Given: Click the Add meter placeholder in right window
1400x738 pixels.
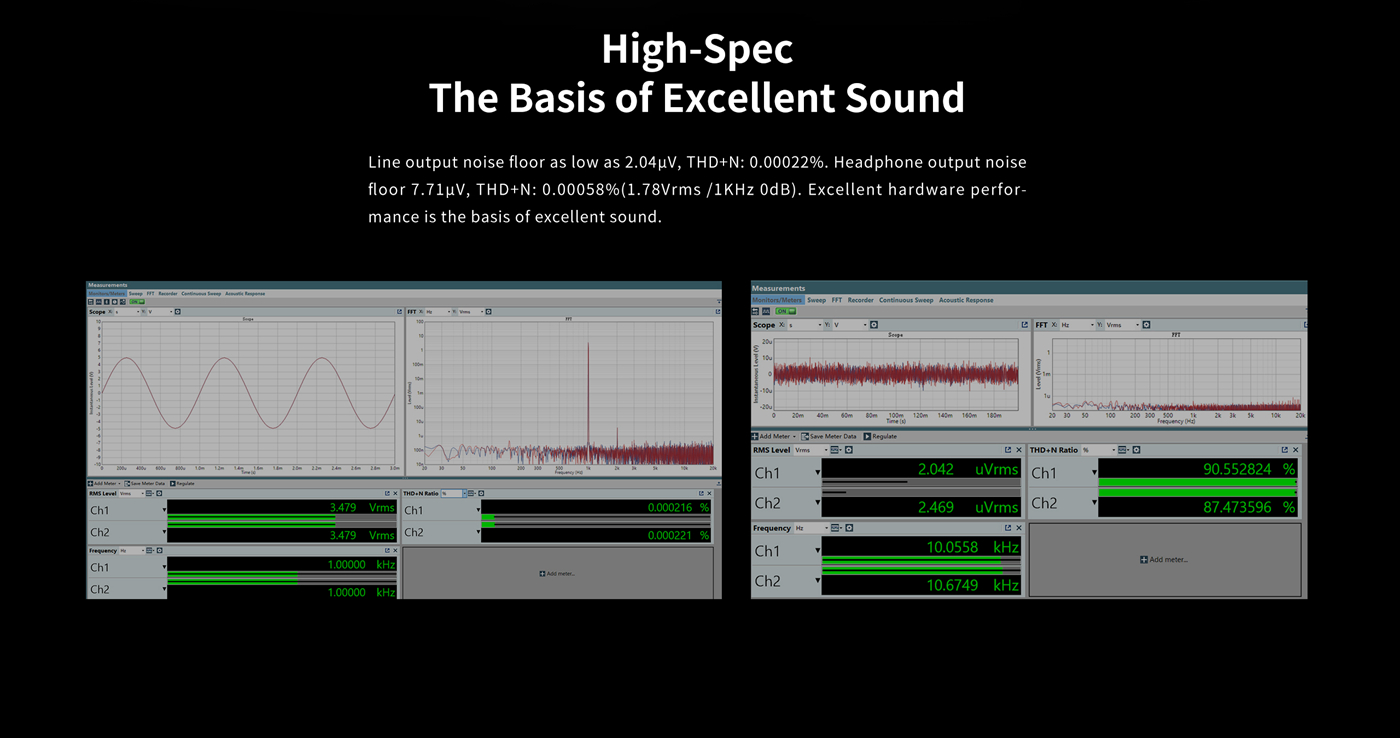Looking at the screenshot, I should pos(1164,560).
